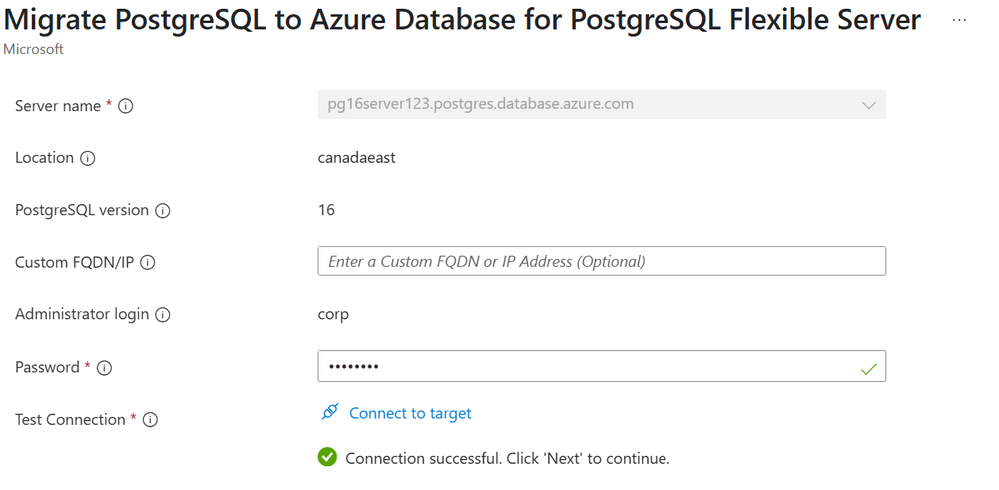This screenshot has width=999, height=490.
Task: Click the Password info icon
Action: [104, 368]
